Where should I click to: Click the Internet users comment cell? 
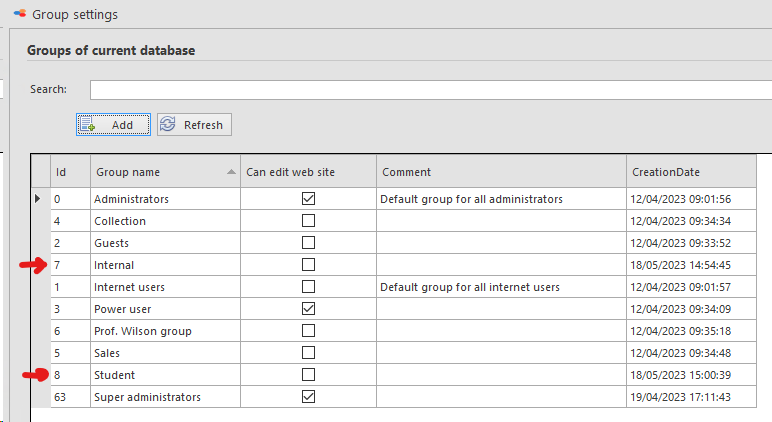501,287
